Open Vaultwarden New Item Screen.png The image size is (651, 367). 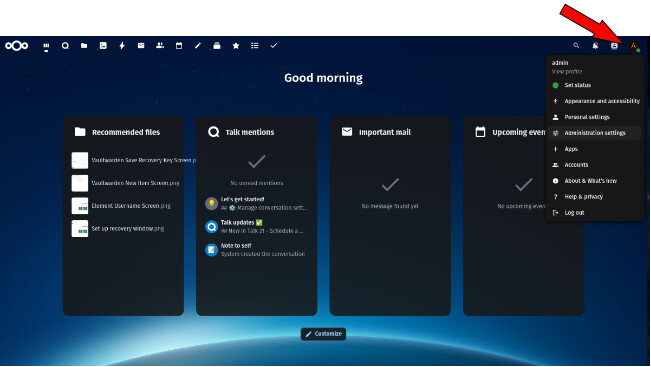pyautogui.click(x=135, y=183)
